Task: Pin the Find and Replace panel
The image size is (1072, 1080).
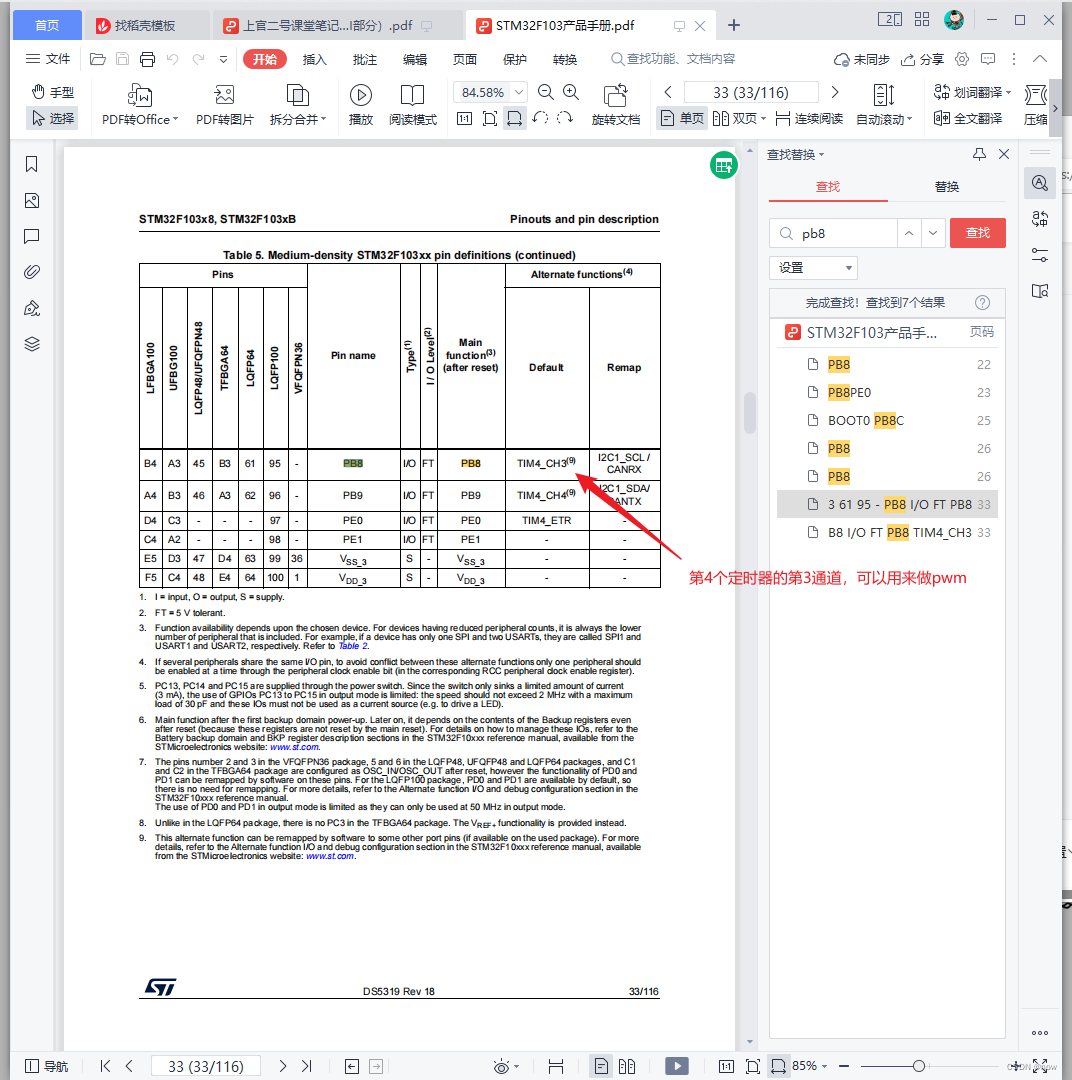Action: [979, 154]
